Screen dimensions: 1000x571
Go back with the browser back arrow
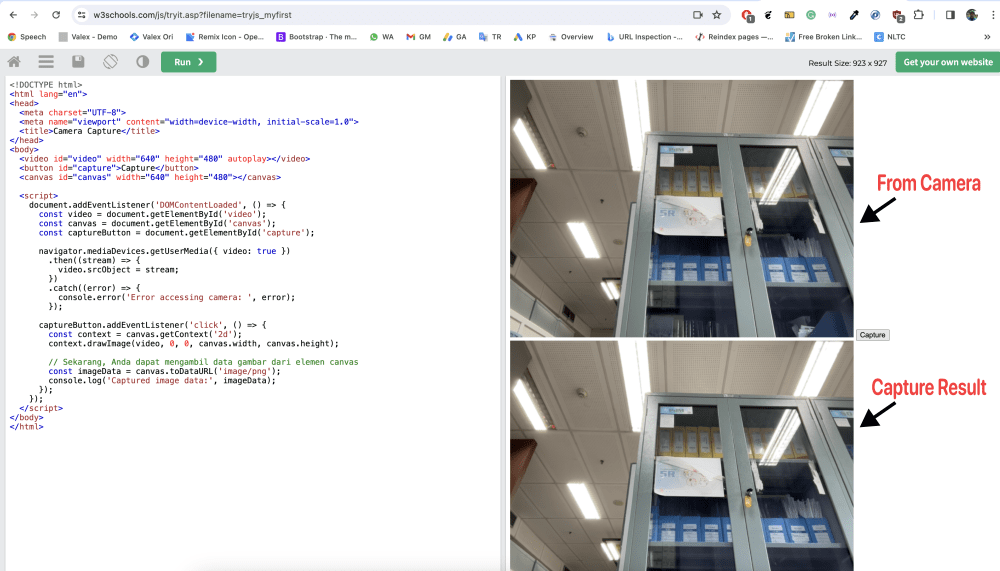coord(13,15)
